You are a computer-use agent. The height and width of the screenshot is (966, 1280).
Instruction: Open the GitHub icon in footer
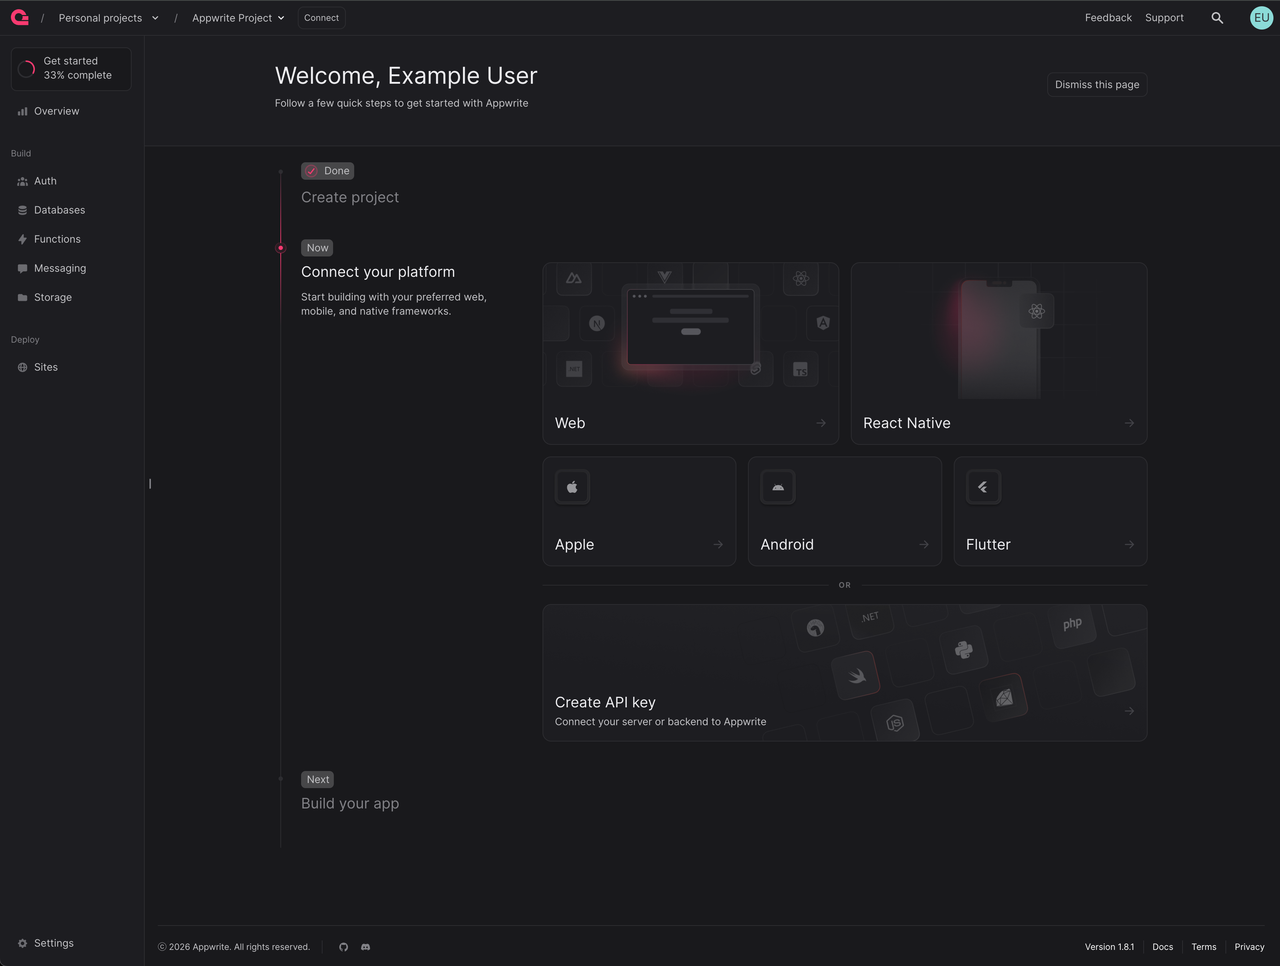point(344,947)
